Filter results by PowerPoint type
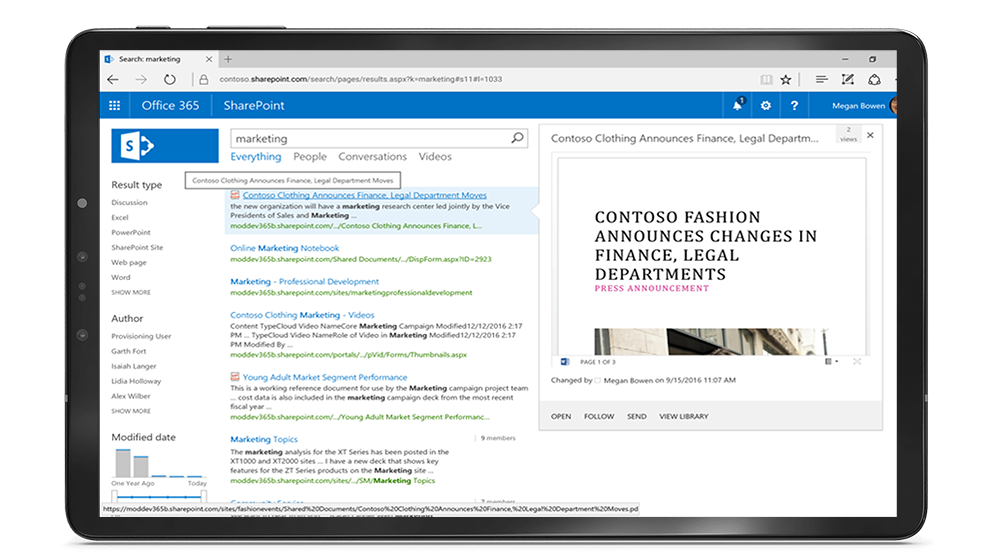The height and width of the screenshot is (553, 996). (x=131, y=232)
